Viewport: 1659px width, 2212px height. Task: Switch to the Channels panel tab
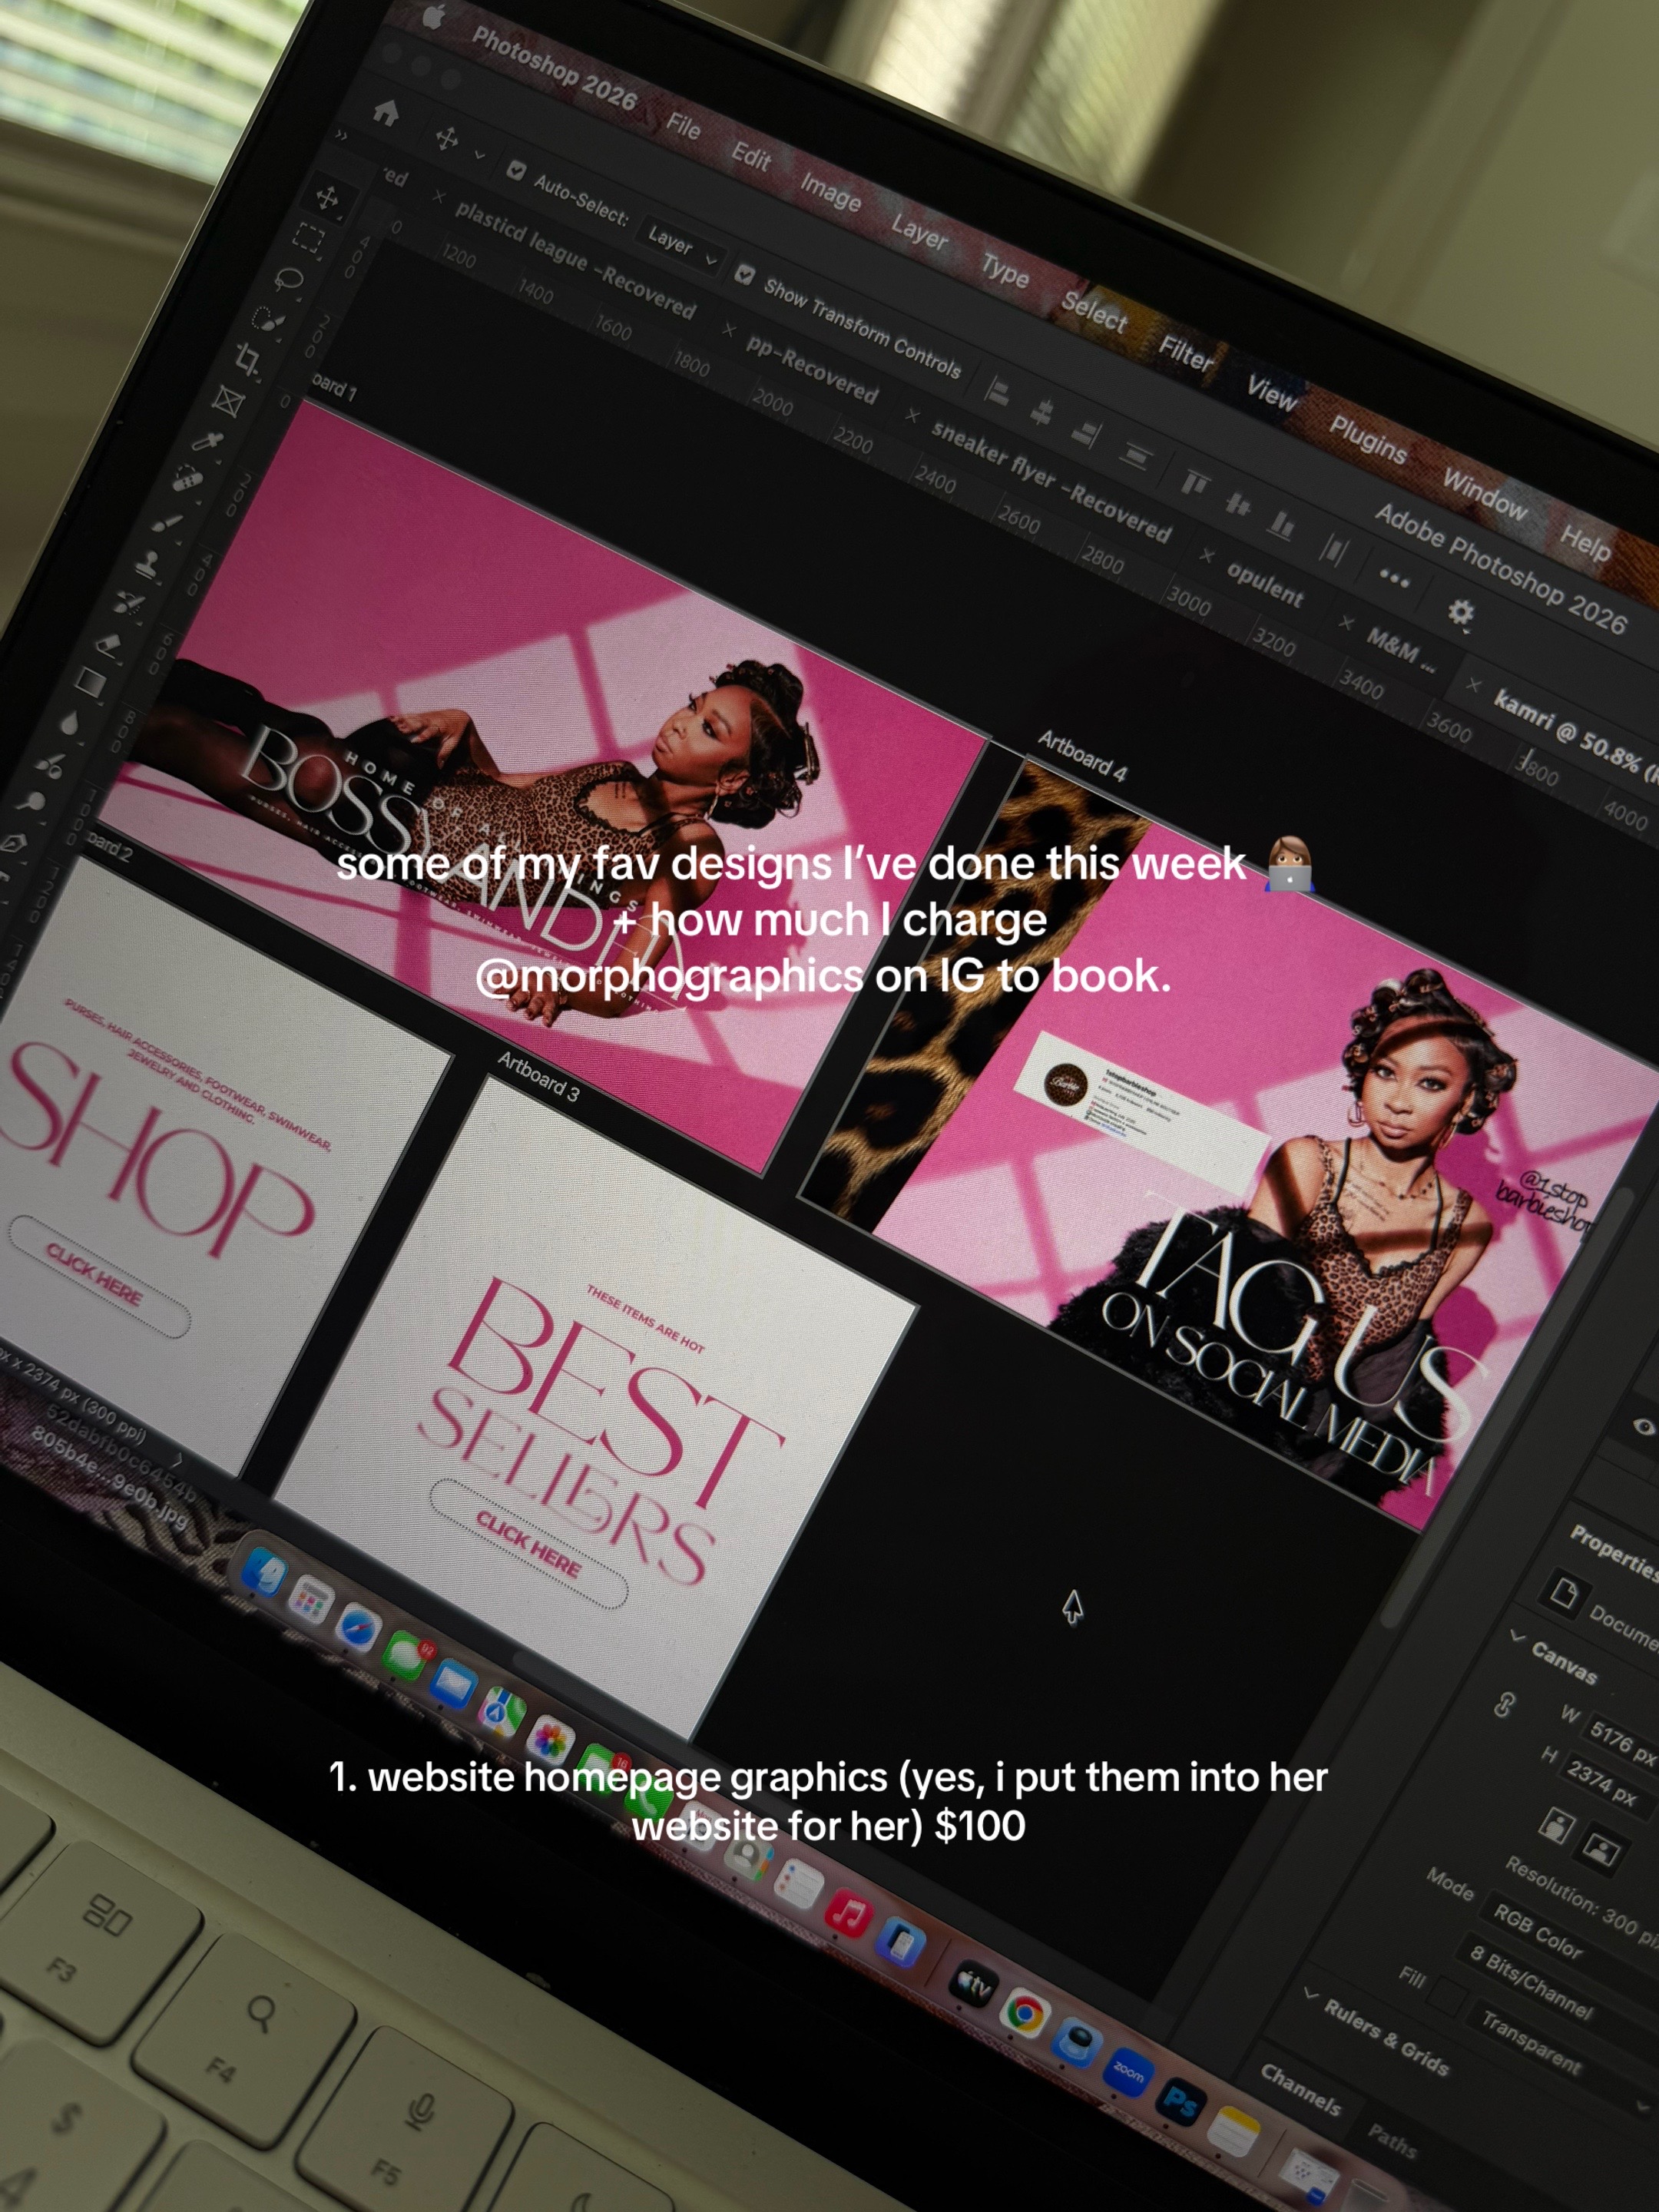click(1301, 2088)
